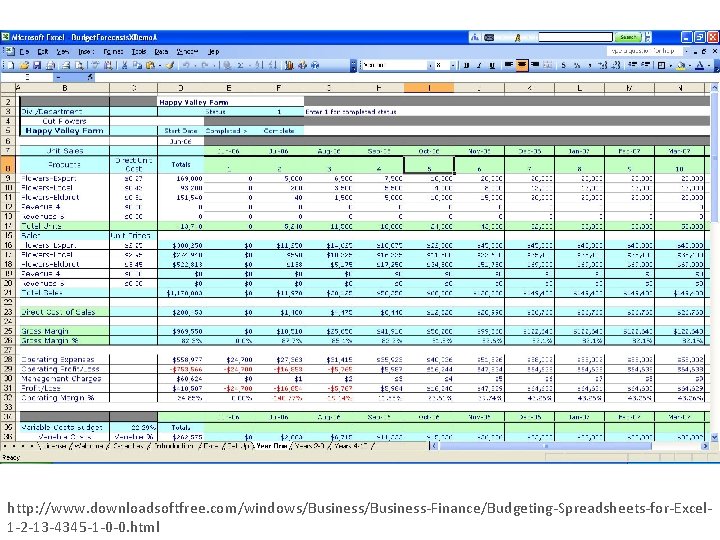720x540 pixels.
Task: Open Print Preview from the toolbar
Action: point(79,66)
